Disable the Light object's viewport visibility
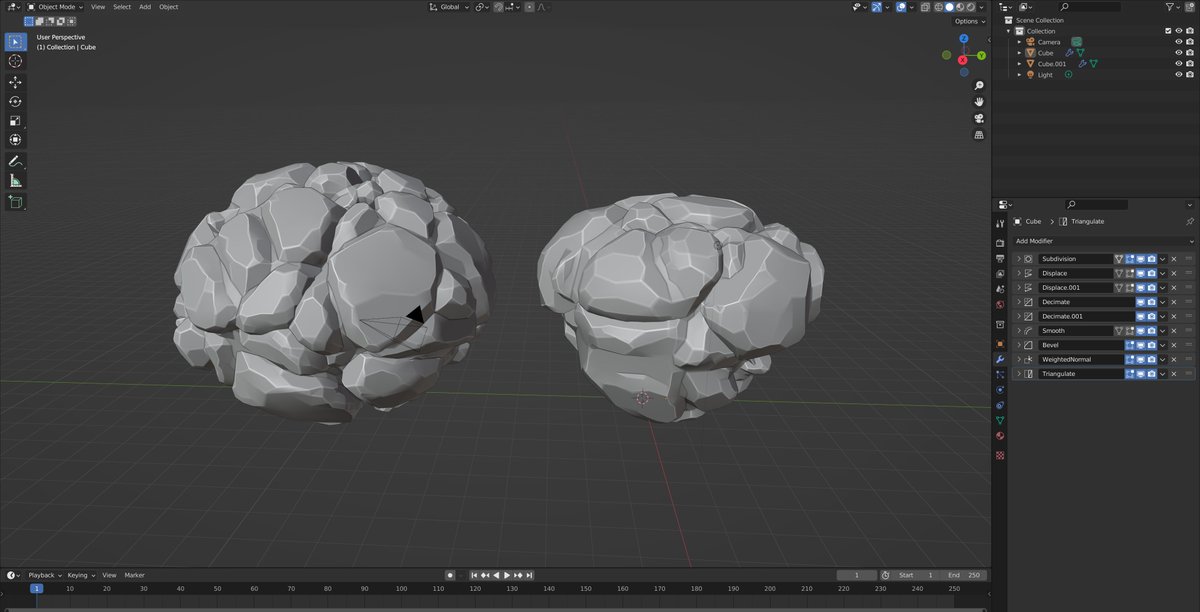The height and width of the screenshot is (612, 1200). point(1179,74)
